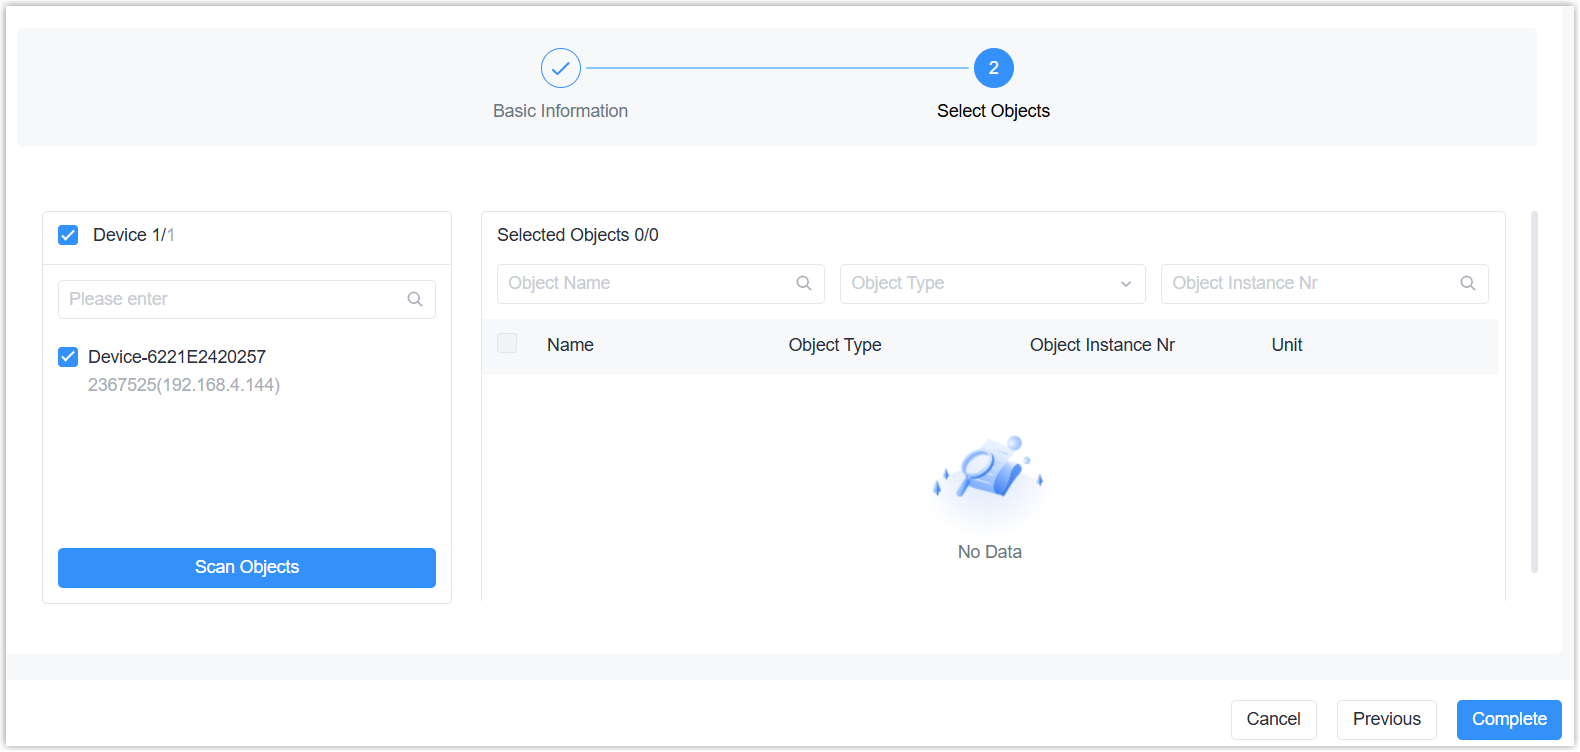Click the Object Instance Nr search icon
The width and height of the screenshot is (1580, 752).
pos(1468,283)
